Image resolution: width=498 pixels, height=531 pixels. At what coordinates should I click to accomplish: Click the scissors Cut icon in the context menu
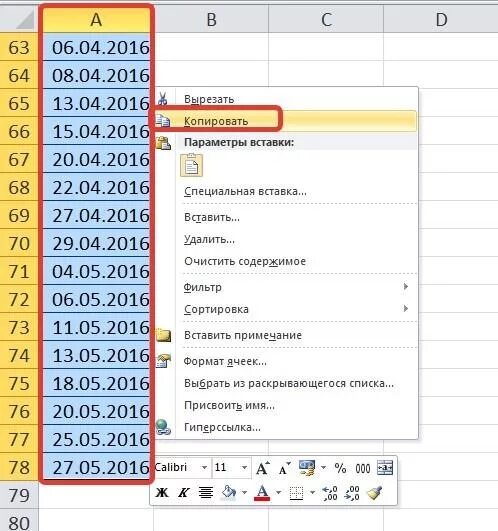pyautogui.click(x=163, y=99)
